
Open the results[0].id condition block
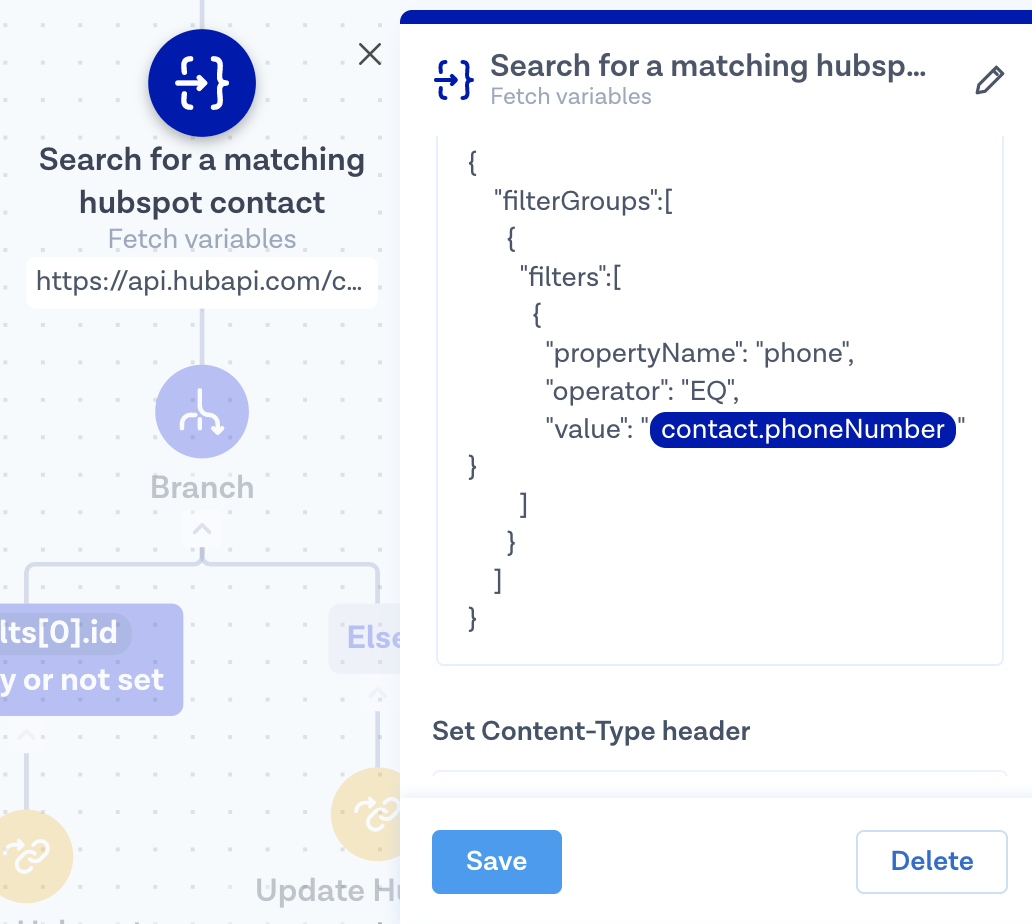(x=90, y=658)
